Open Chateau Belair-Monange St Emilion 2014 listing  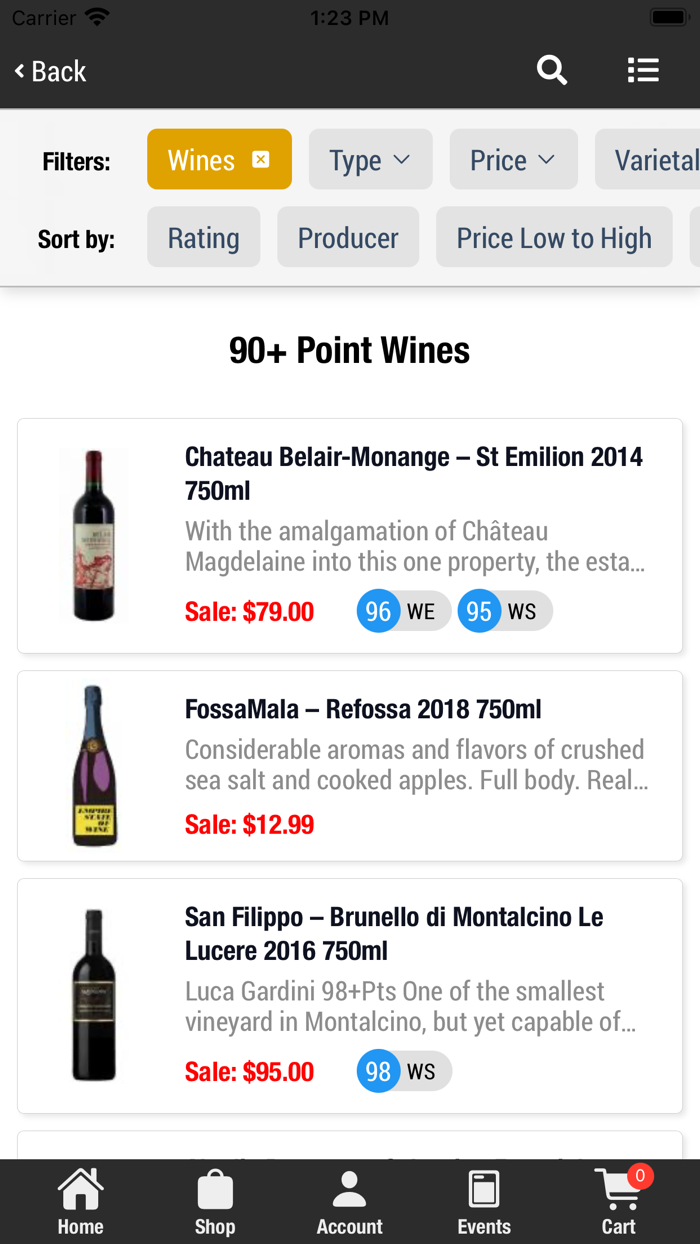point(414,473)
